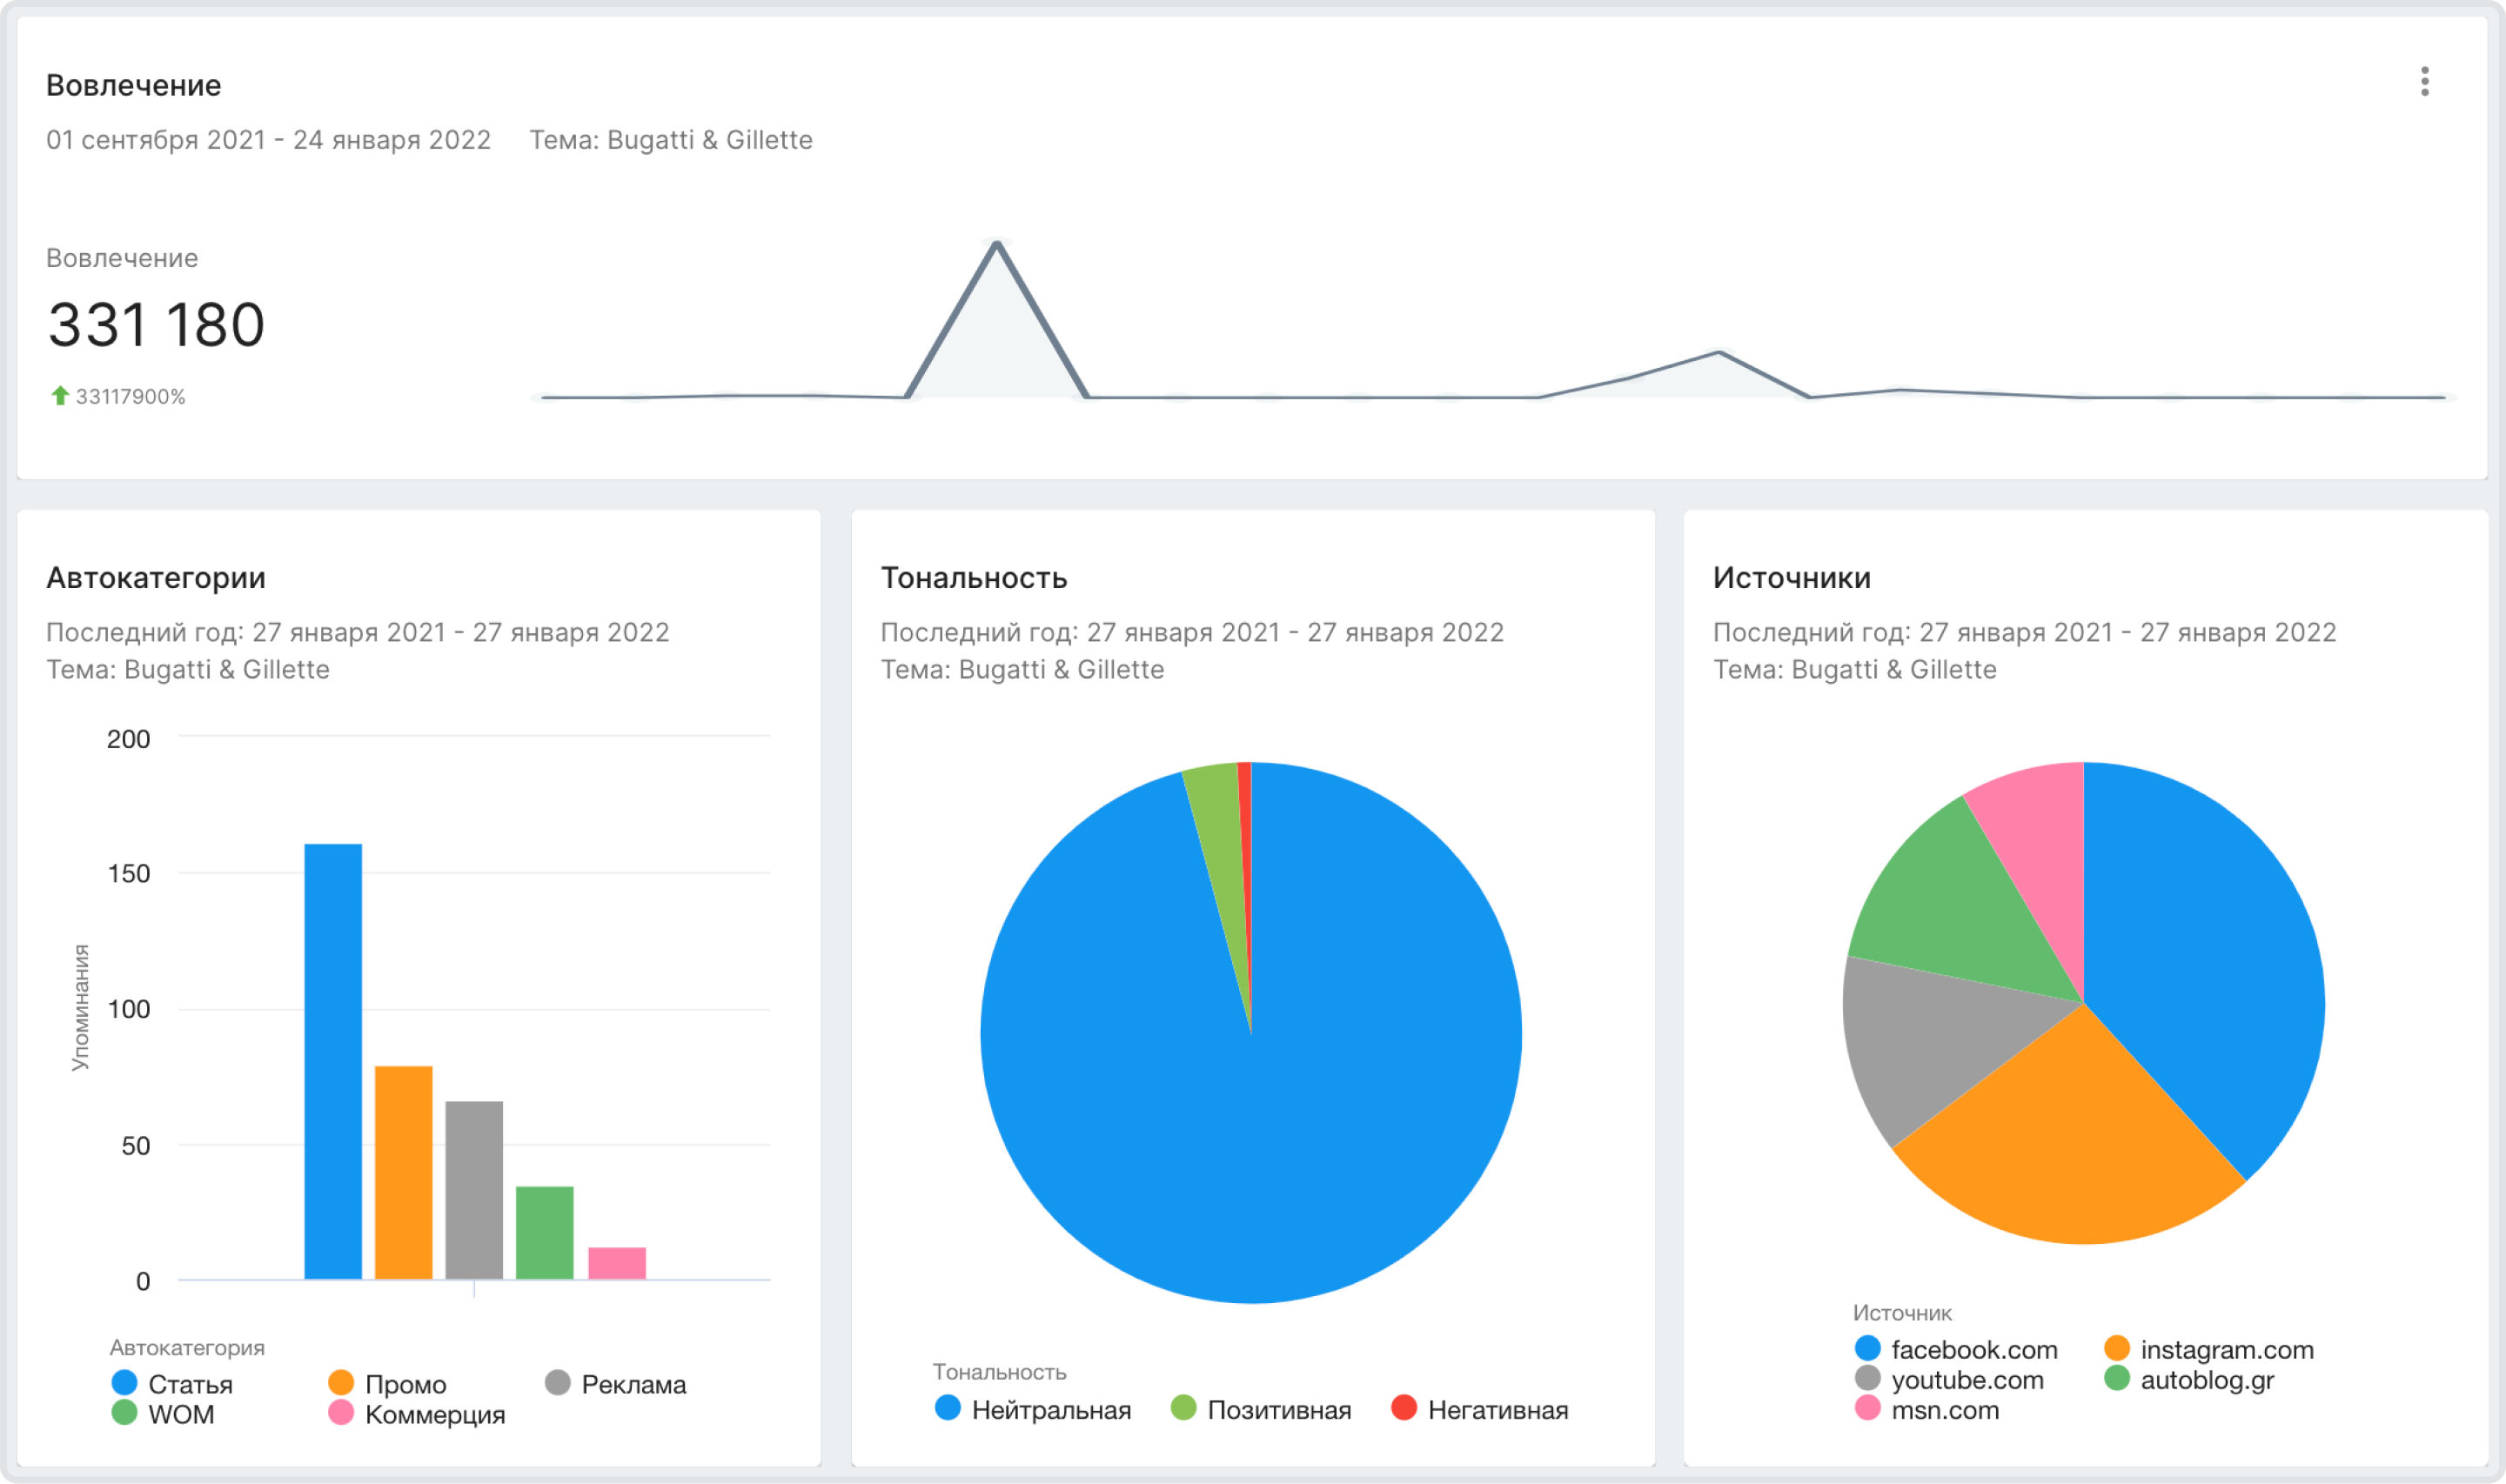
Task: Click the Реклама legend color dot
Action: click(558, 1383)
